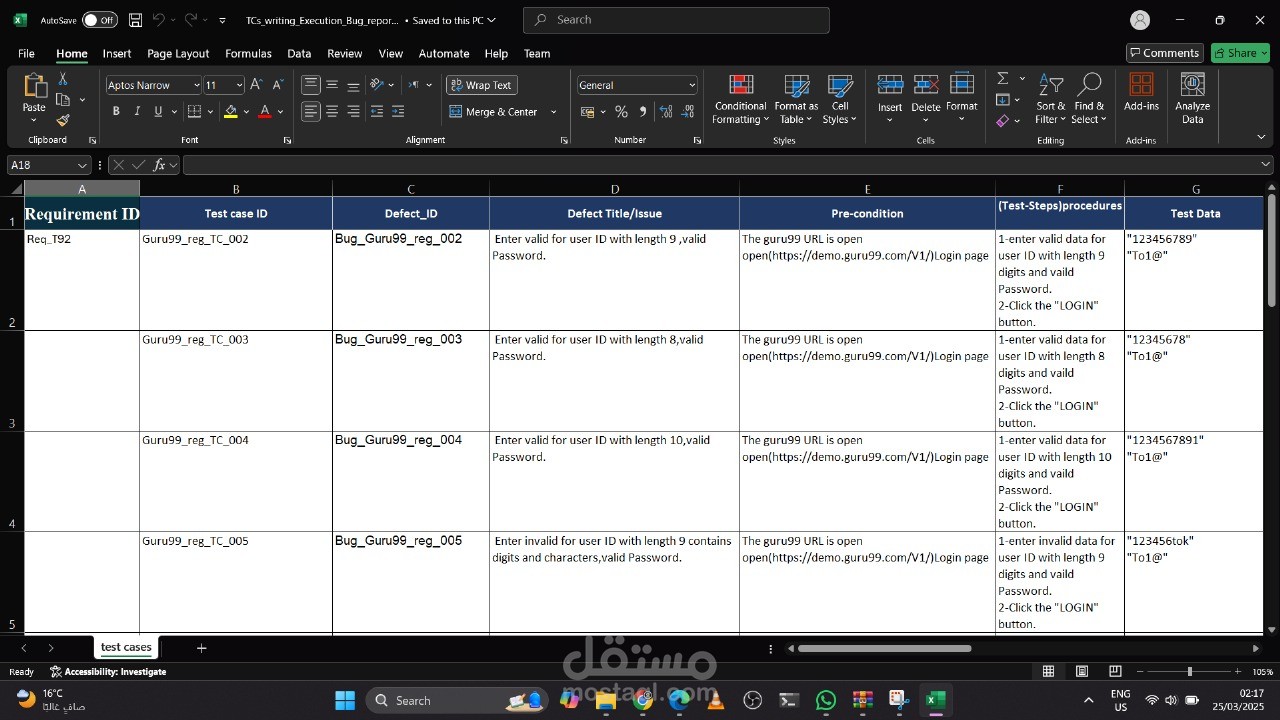Screen dimensions: 1280x720
Task: Click the Cut scissors icon
Action: [63, 79]
